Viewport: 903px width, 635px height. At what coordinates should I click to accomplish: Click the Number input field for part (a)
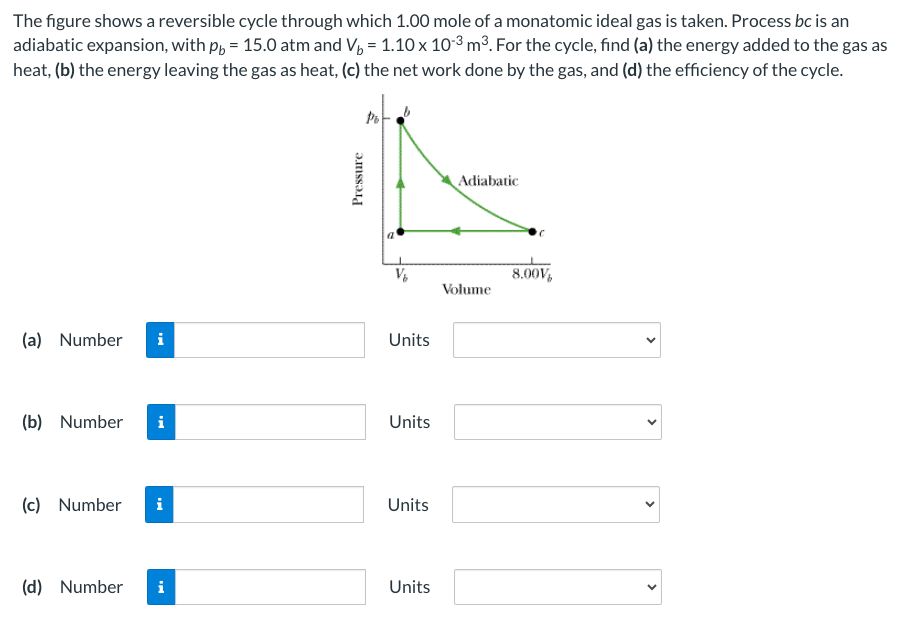click(270, 340)
